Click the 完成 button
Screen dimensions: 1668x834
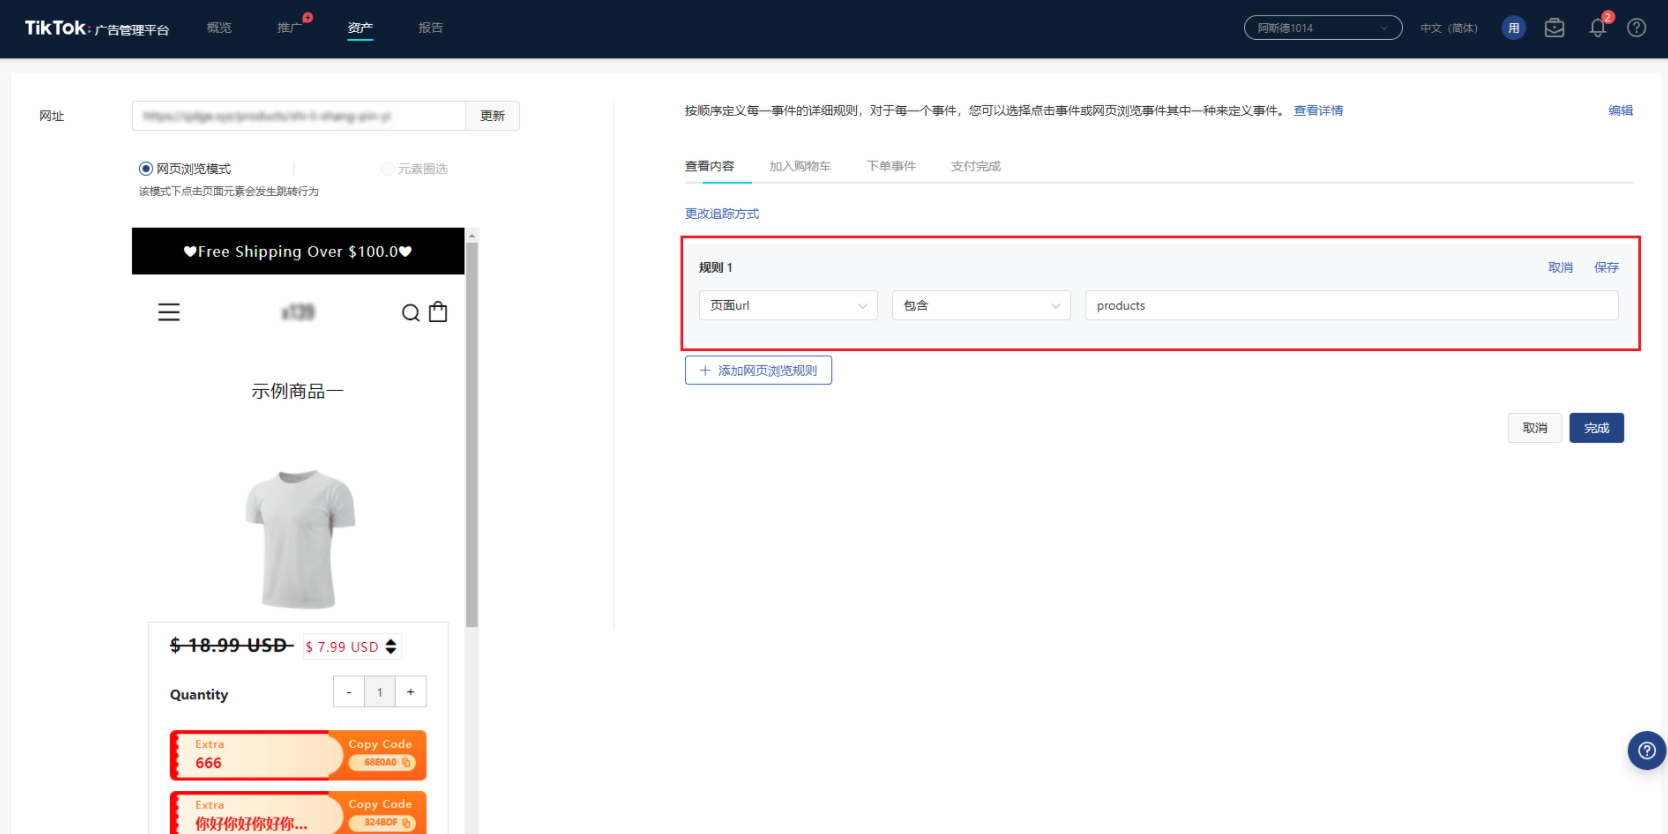(1596, 428)
